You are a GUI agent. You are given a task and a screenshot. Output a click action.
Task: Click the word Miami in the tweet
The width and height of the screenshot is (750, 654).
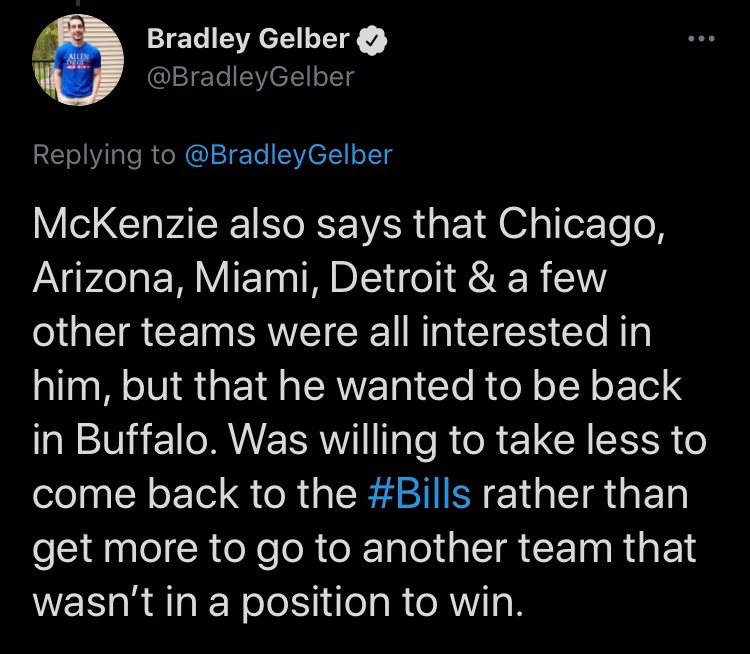pos(256,278)
